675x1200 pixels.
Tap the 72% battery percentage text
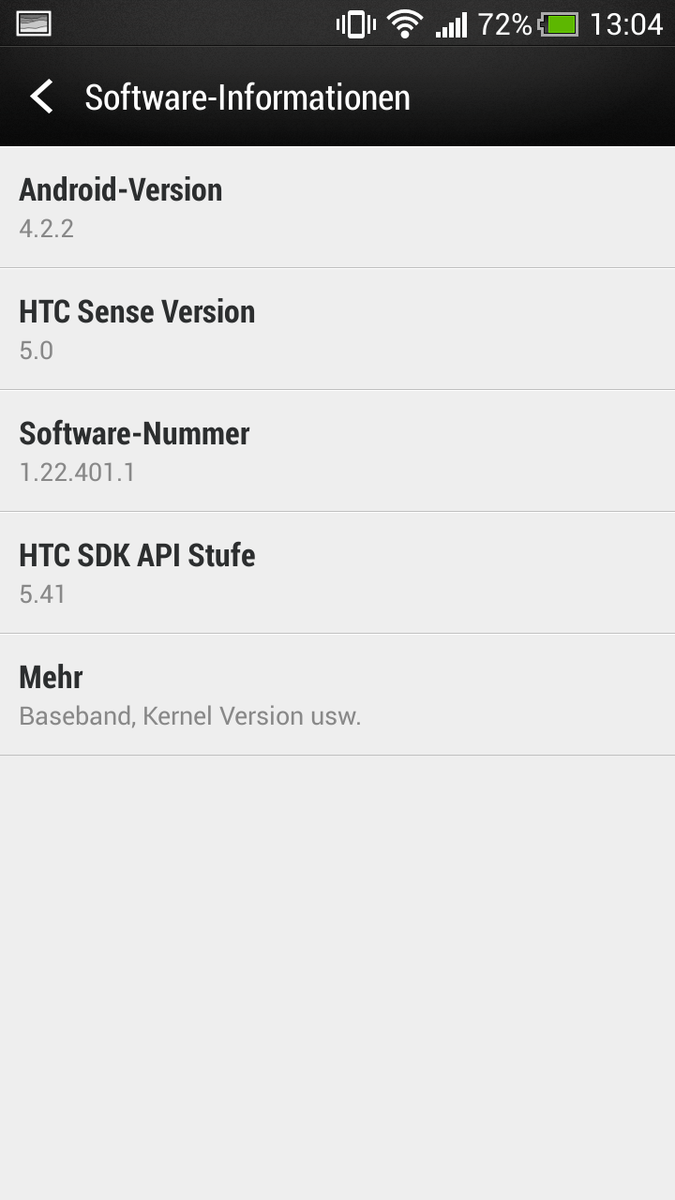point(505,24)
